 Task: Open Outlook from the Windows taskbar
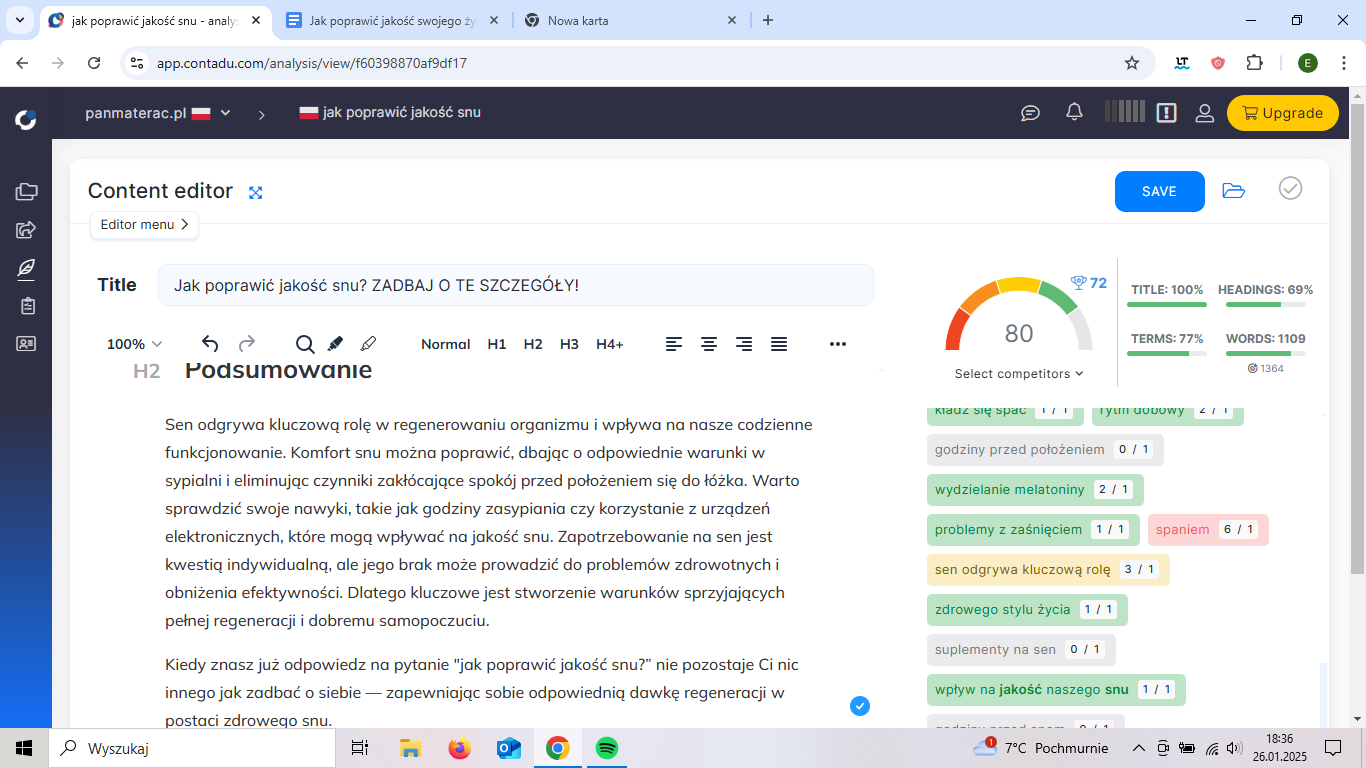(x=509, y=748)
